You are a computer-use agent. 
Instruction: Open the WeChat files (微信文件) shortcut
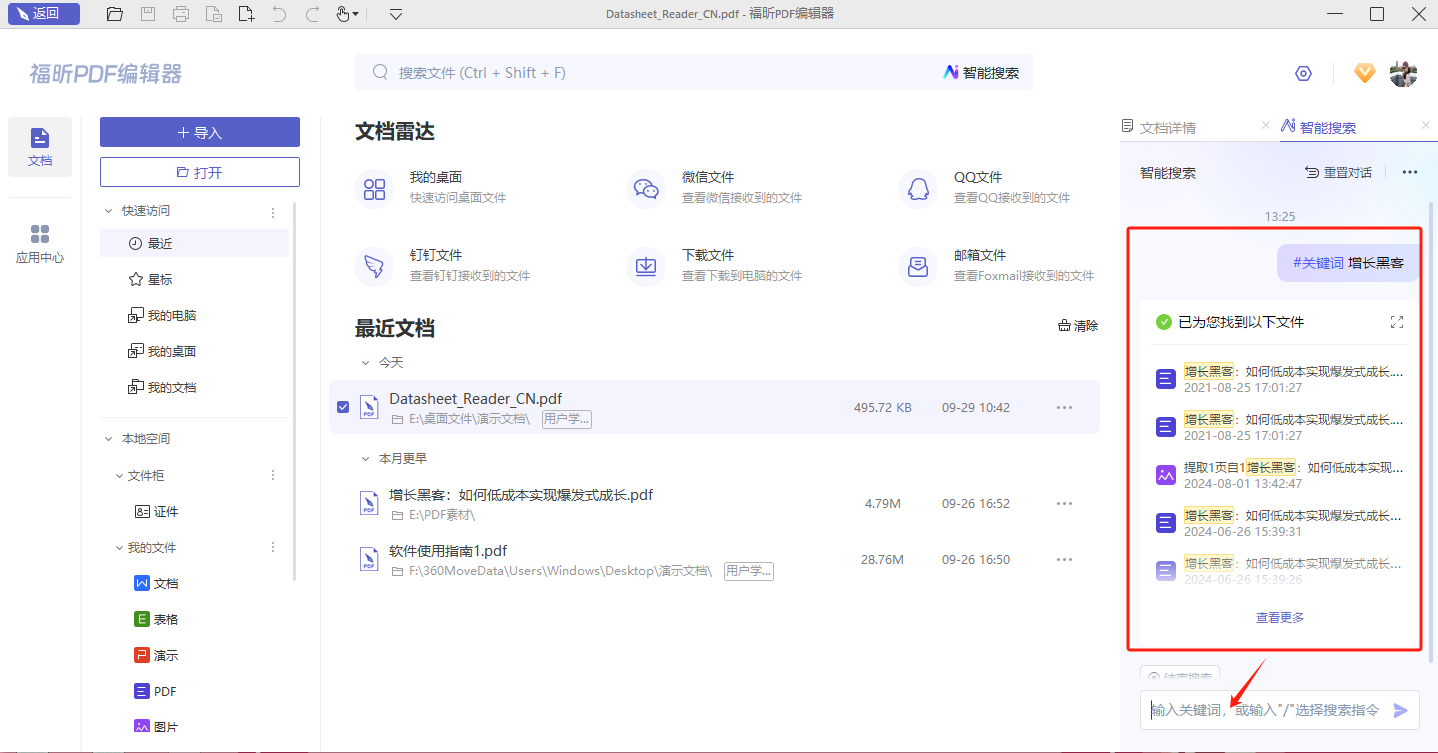[x=647, y=188]
